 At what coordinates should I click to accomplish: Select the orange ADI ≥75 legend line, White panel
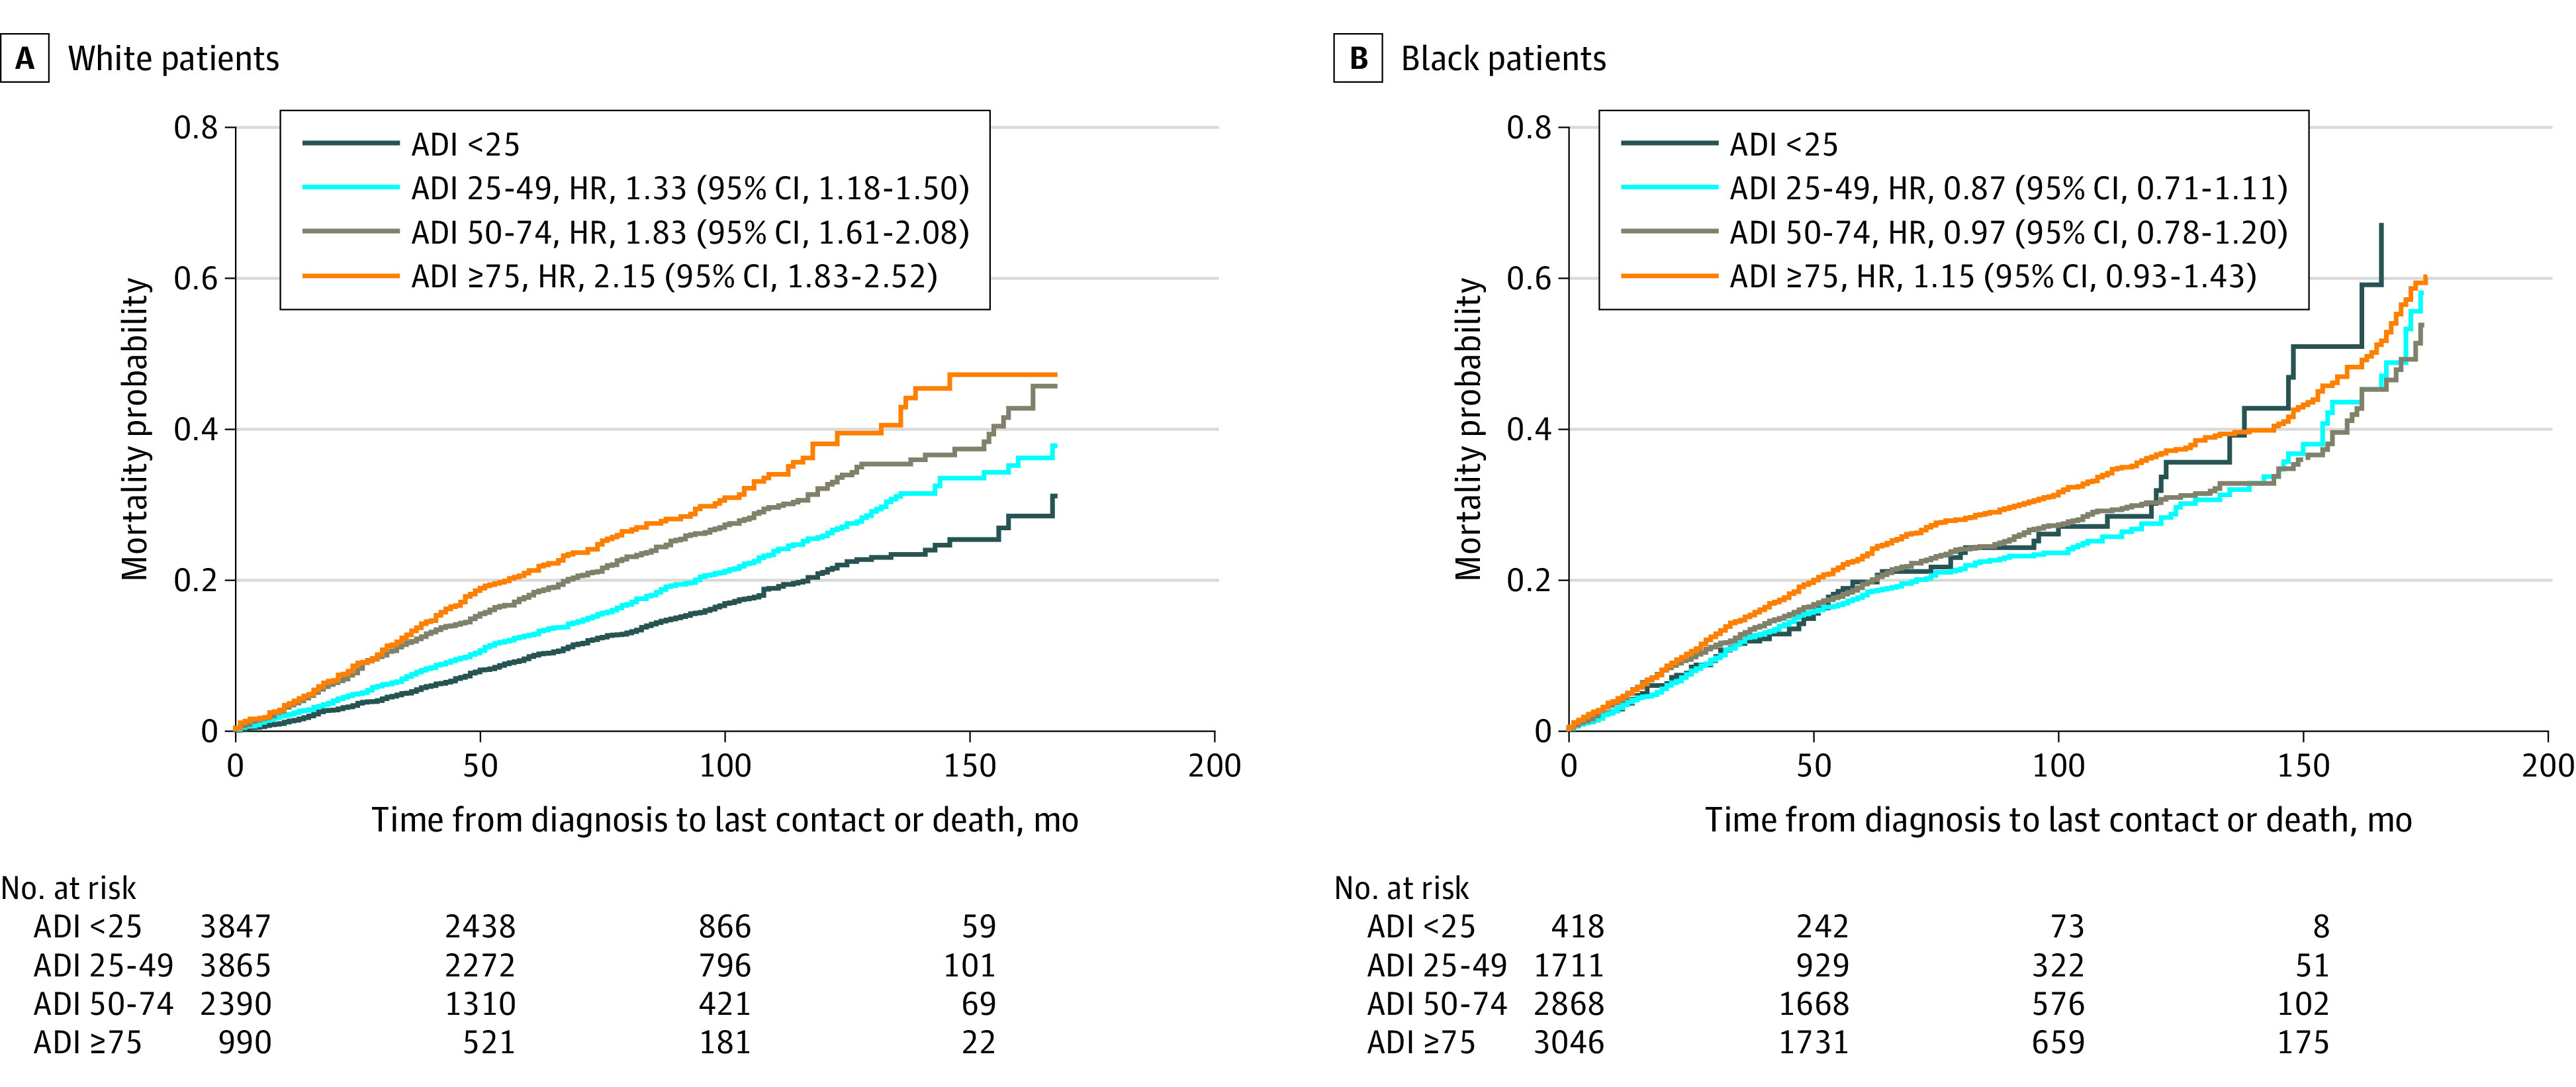tap(350, 276)
